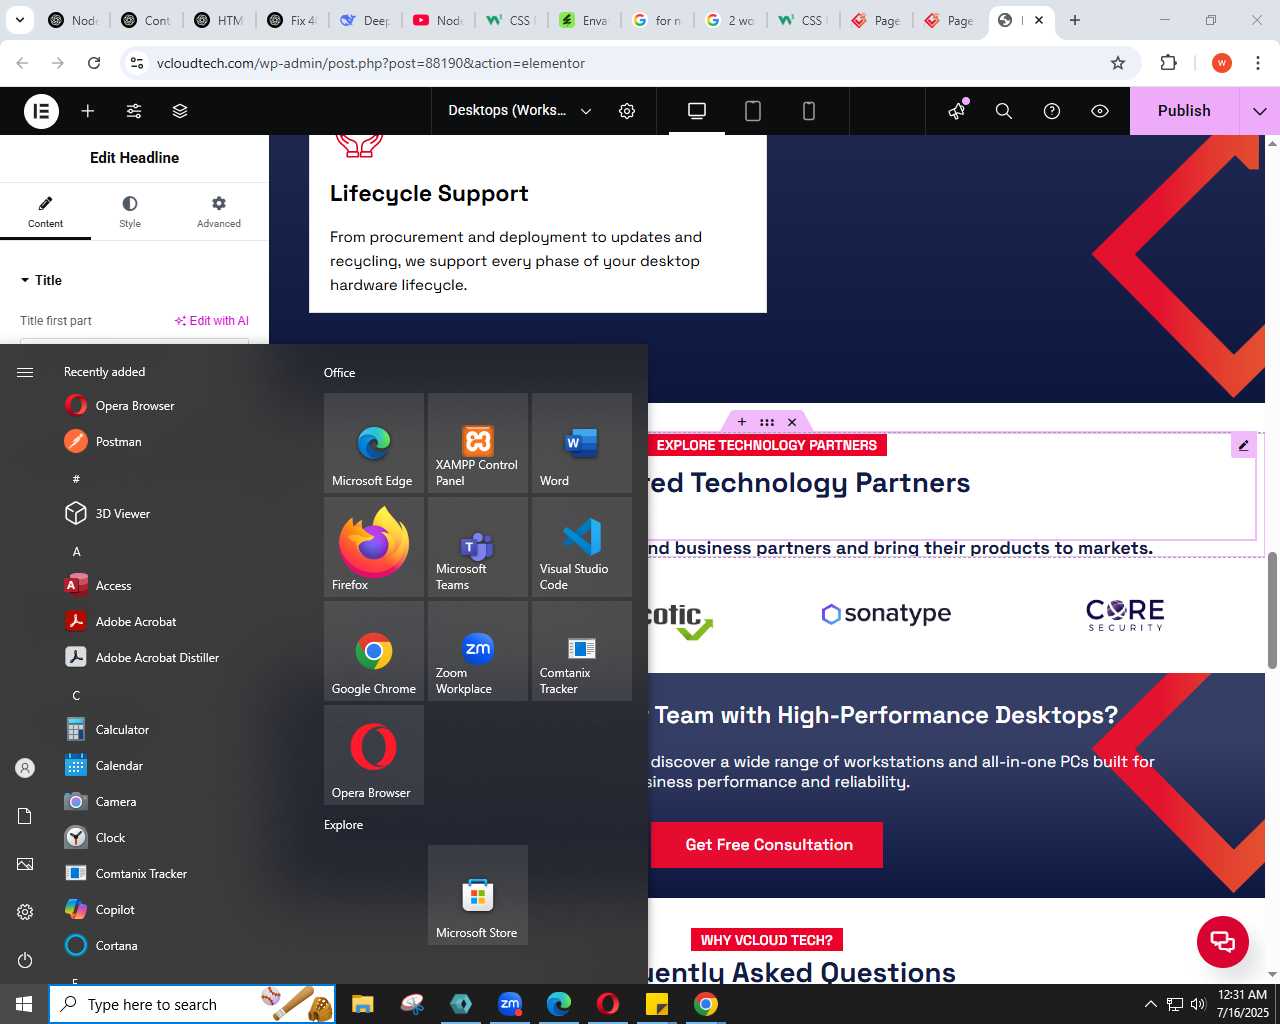
Task: Switch to desktop responsive view
Action: point(697,111)
